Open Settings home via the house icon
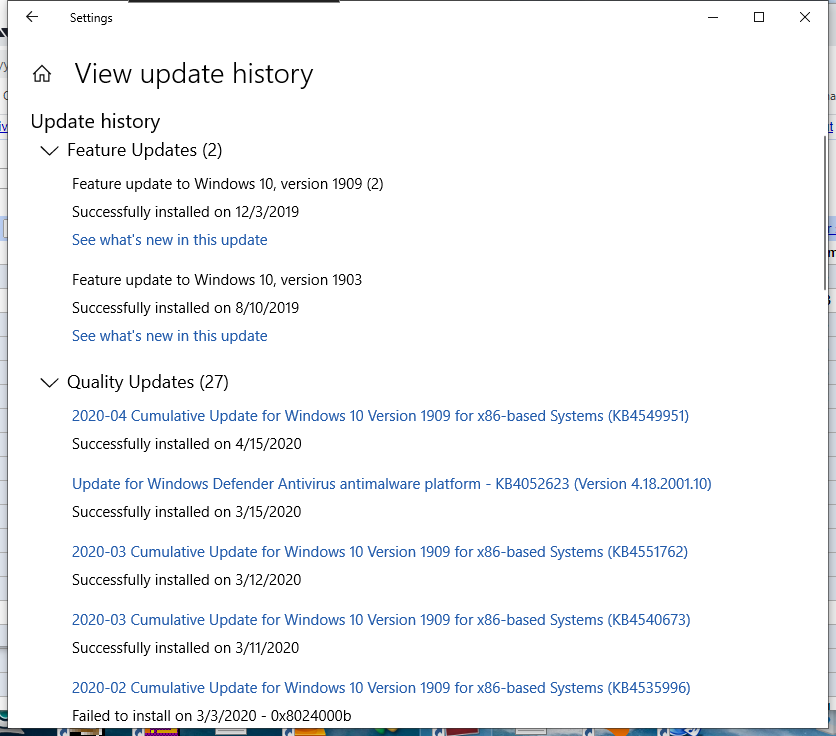 coord(42,74)
